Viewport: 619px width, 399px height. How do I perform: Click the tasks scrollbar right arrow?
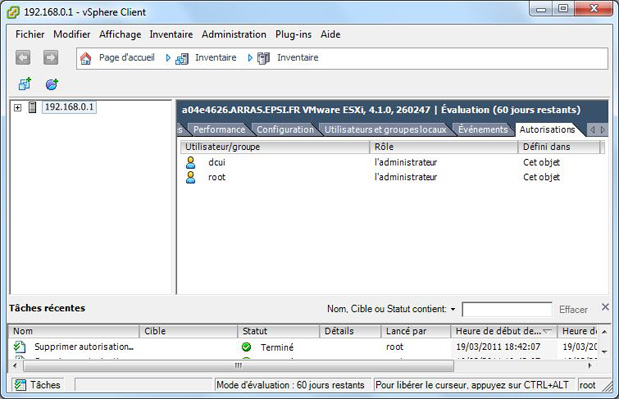coord(590,365)
